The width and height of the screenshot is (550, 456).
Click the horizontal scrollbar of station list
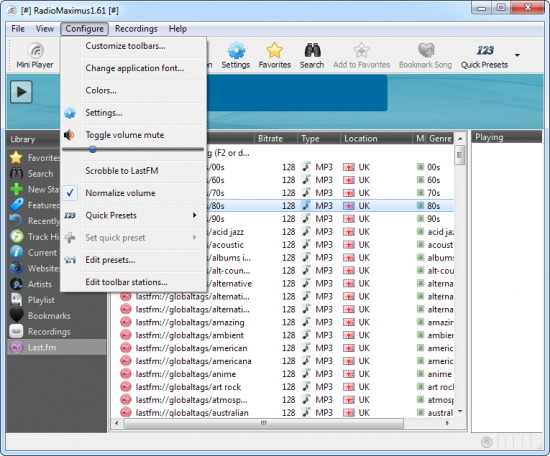tap(263, 423)
